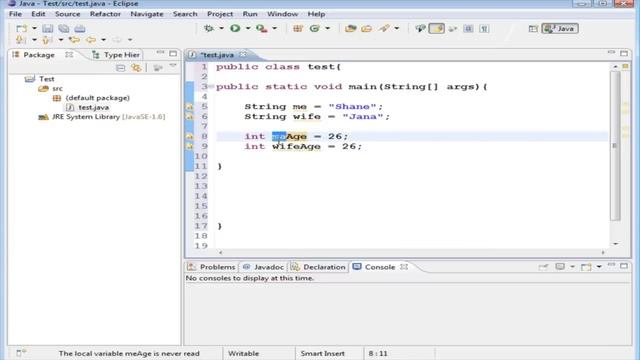Open the Project menu
Screen dimensions: 640x360
click(220, 14)
